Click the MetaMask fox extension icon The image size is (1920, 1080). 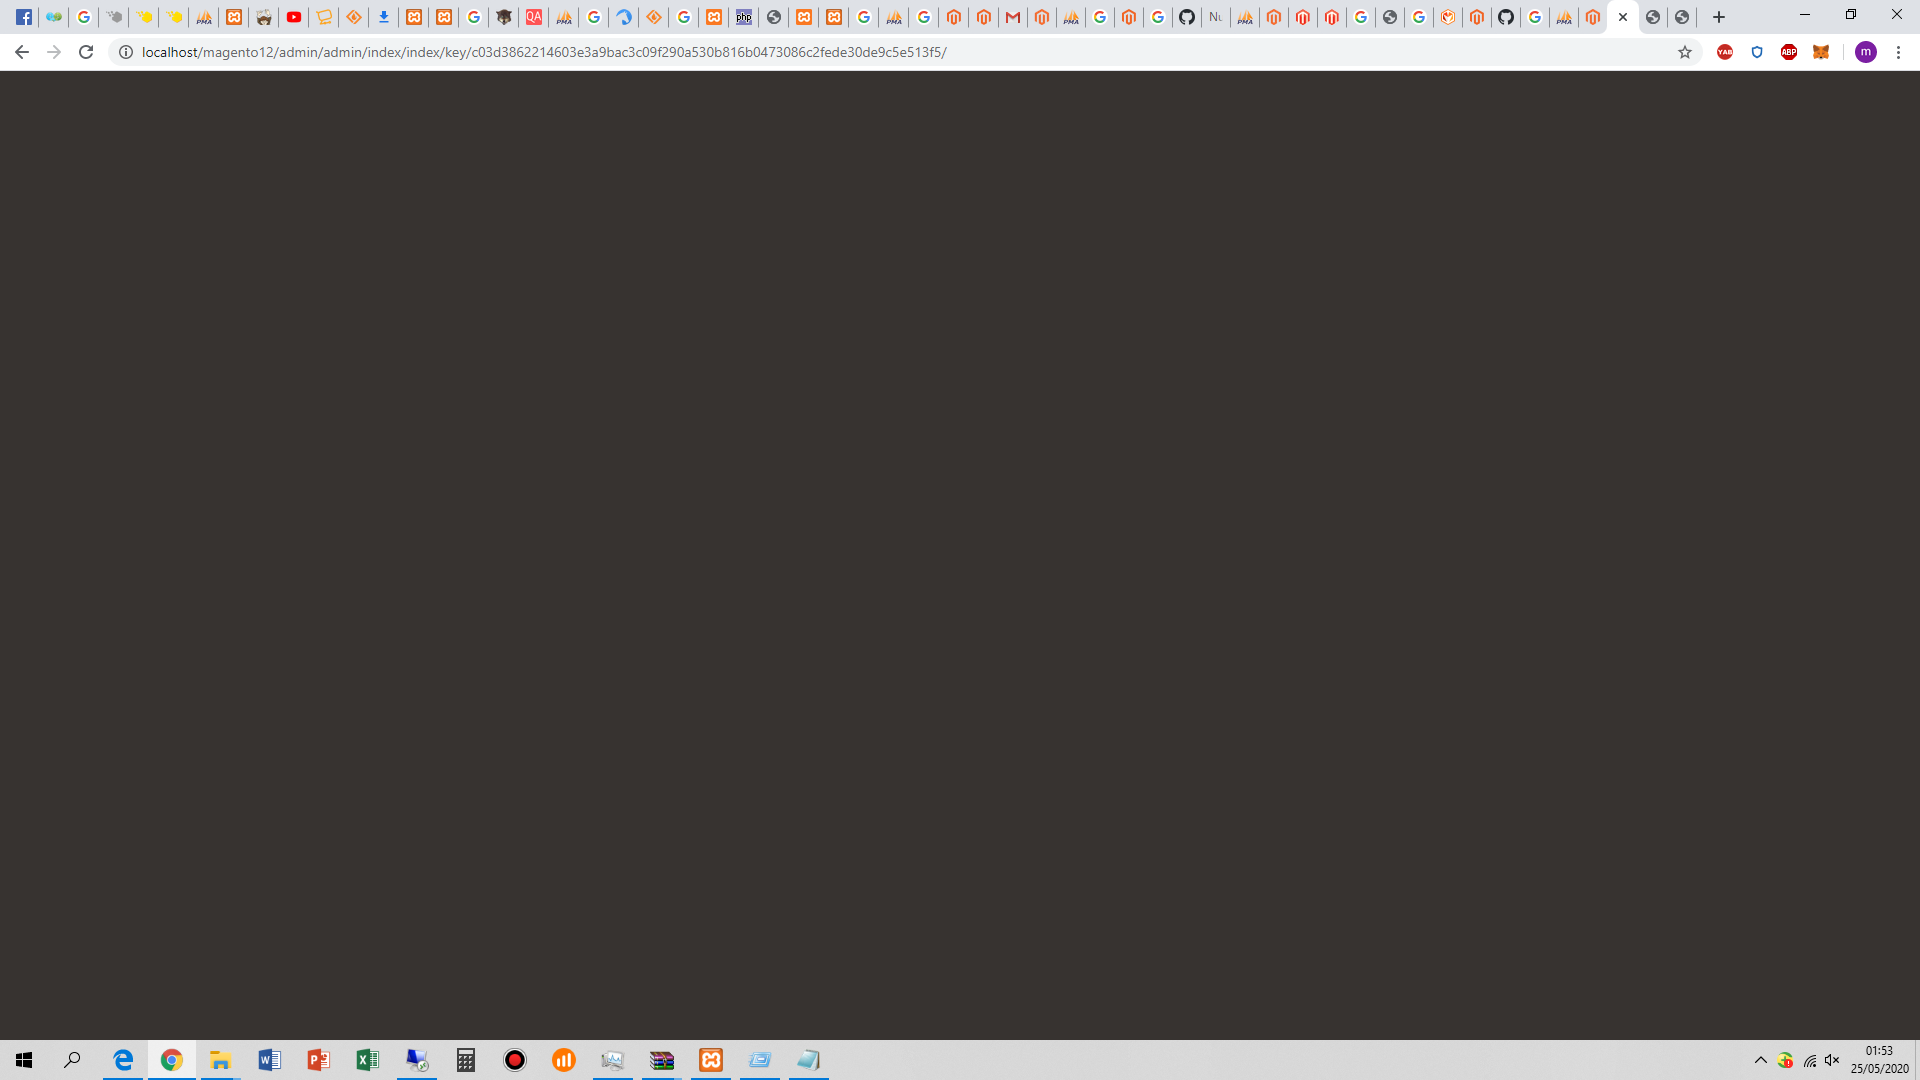[1821, 52]
